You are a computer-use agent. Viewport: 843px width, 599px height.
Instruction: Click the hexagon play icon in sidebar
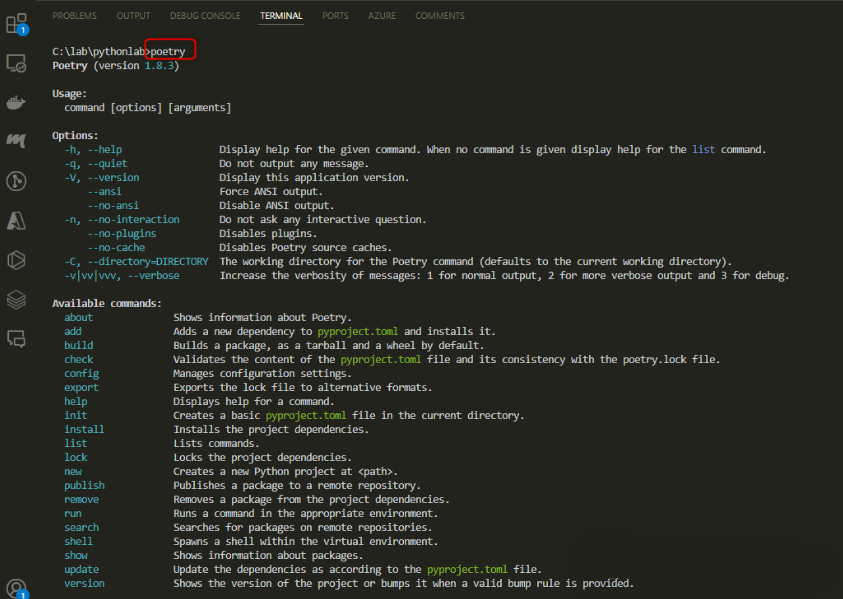coord(16,259)
